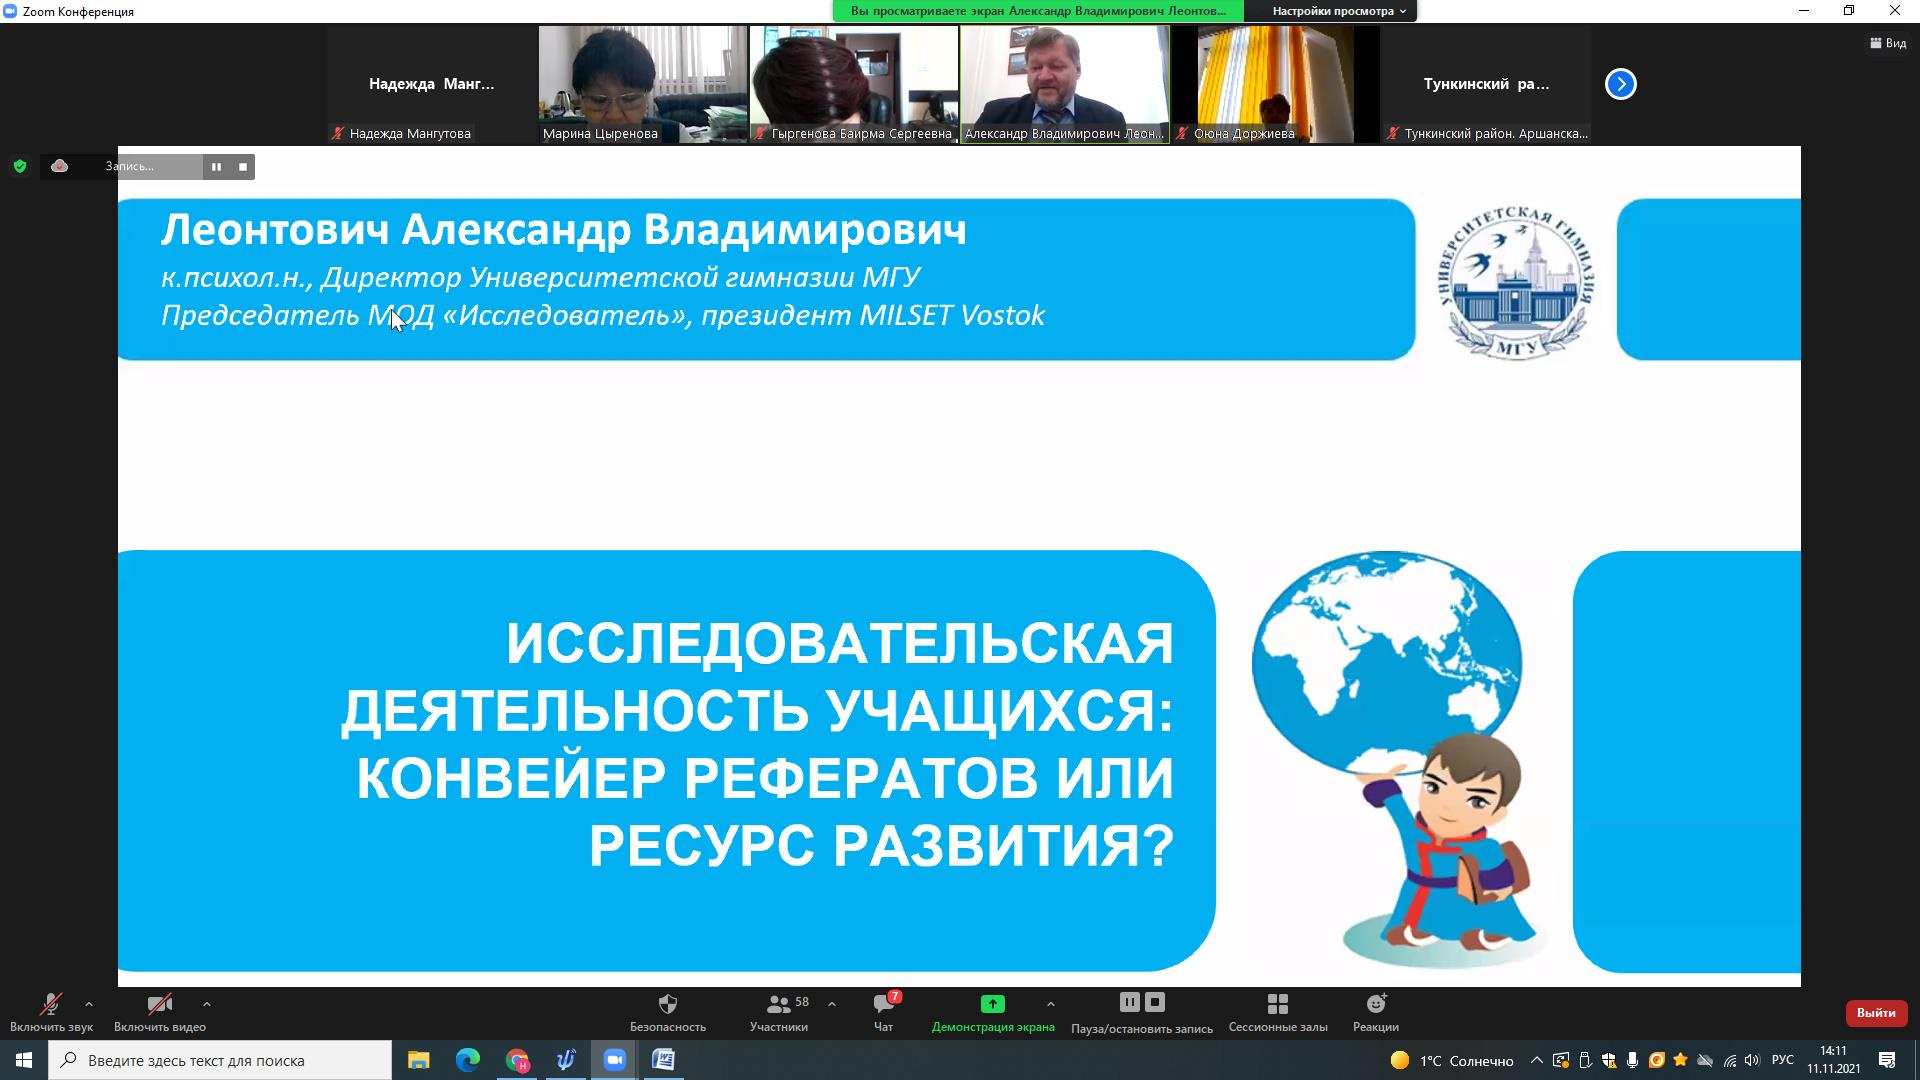Viewport: 1920px width, 1080px height.
Task: Expand share screen options arrow
Action: 1050,1004
